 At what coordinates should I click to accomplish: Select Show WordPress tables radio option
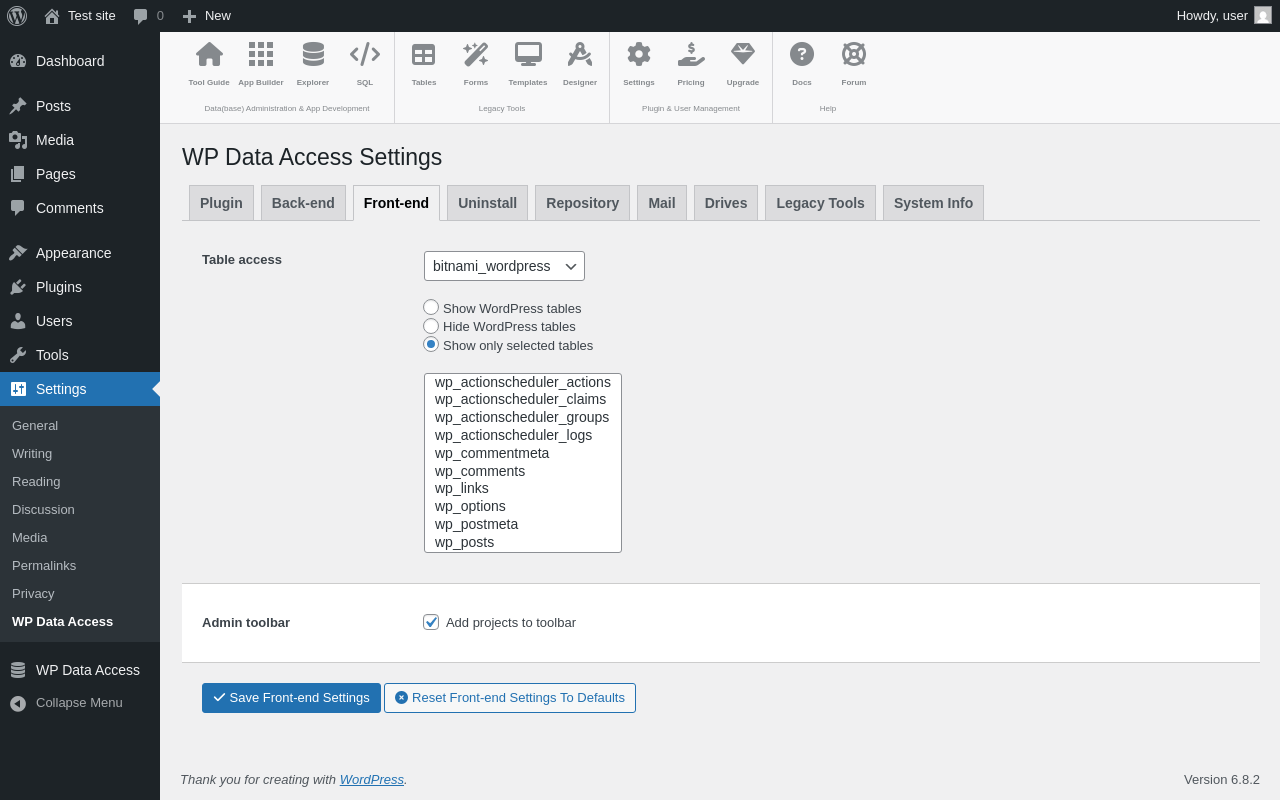431,307
